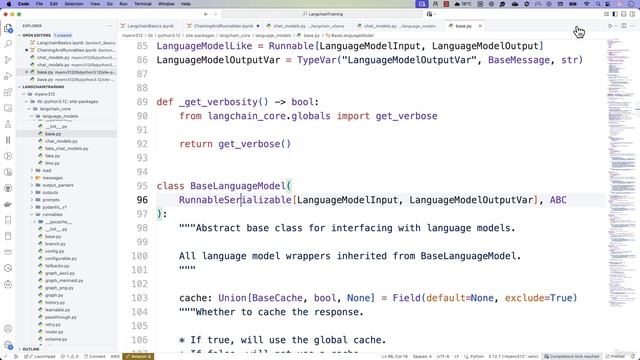This screenshot has height=360, width=640.
Task: Open the Manage gear in activity bar
Action: click(x=8, y=345)
